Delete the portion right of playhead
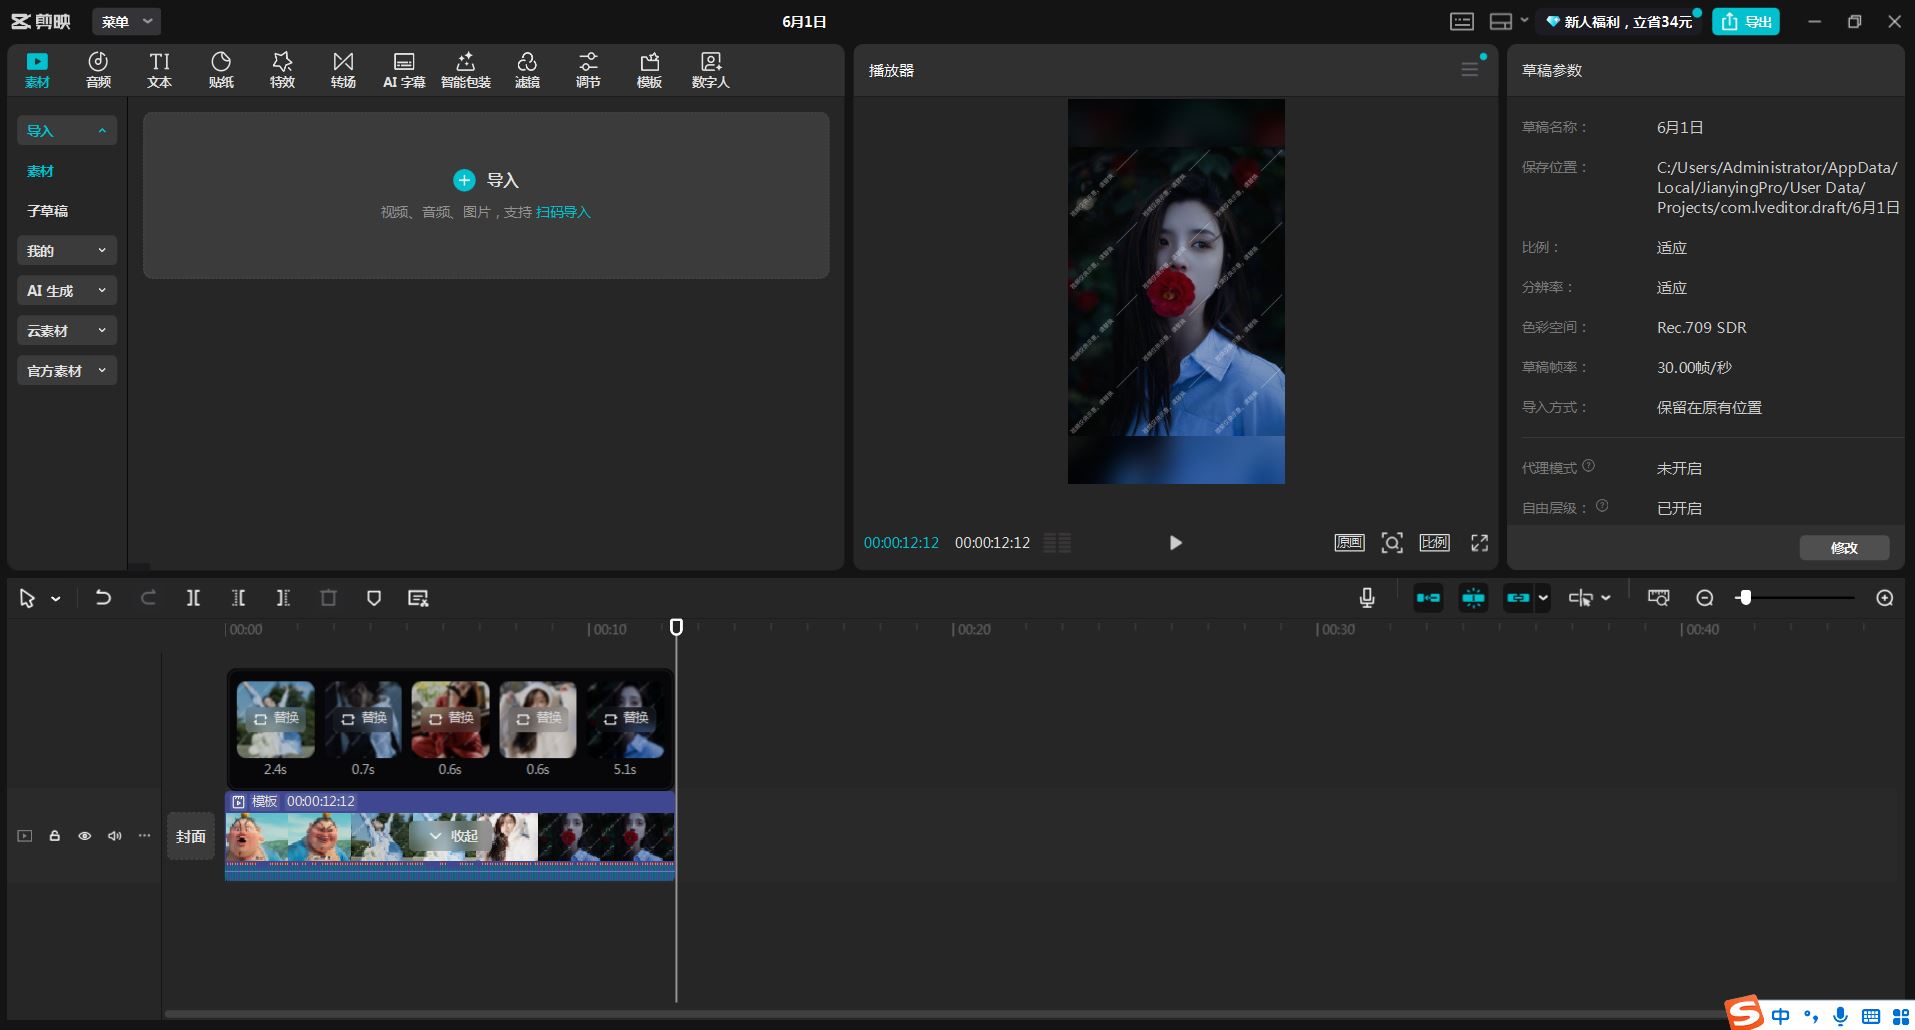The image size is (1915, 1030). click(x=283, y=597)
